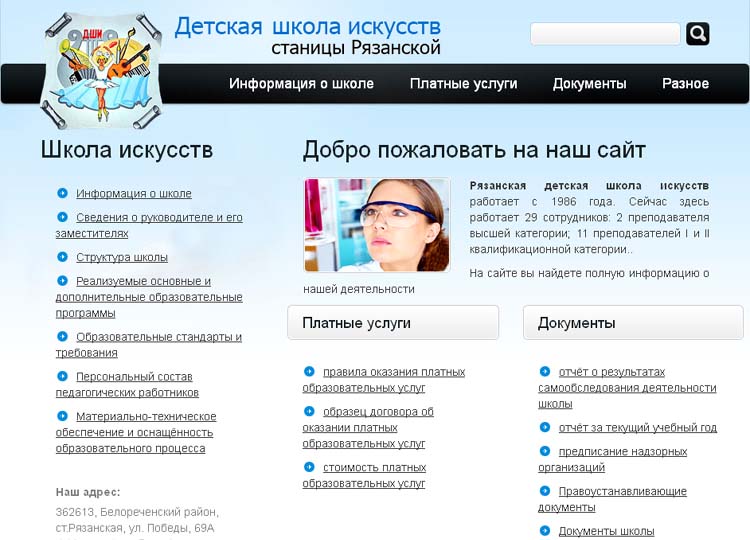
Task: Open the 'Разное' navigation menu item
Action: coord(685,84)
